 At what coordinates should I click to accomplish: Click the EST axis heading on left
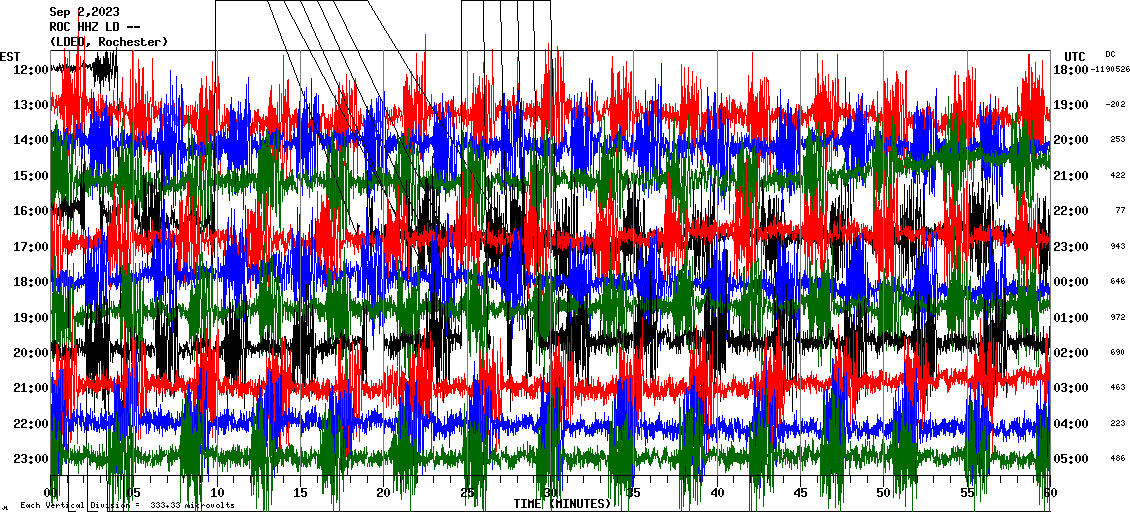[11, 56]
